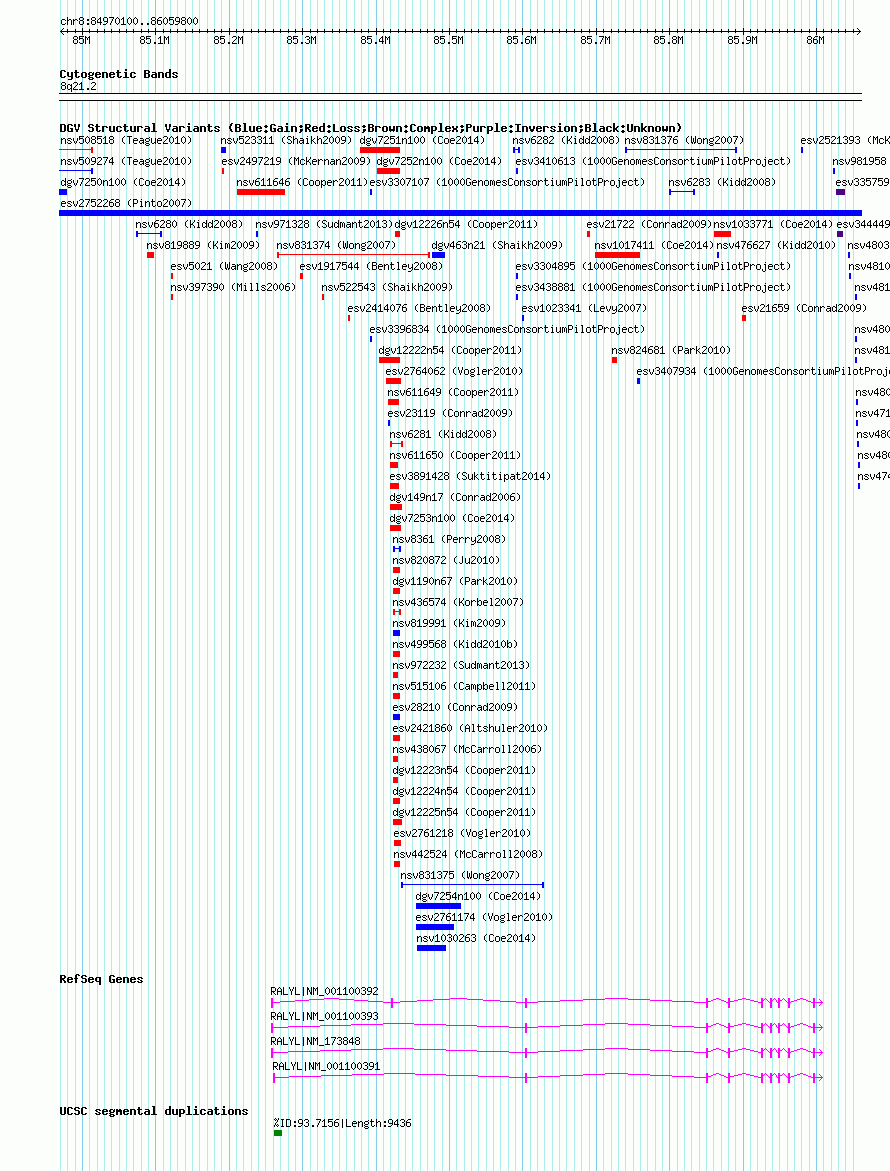890x1171 pixels.
Task: Click the blue dgv7254n100 gain bar
Action: point(438,906)
